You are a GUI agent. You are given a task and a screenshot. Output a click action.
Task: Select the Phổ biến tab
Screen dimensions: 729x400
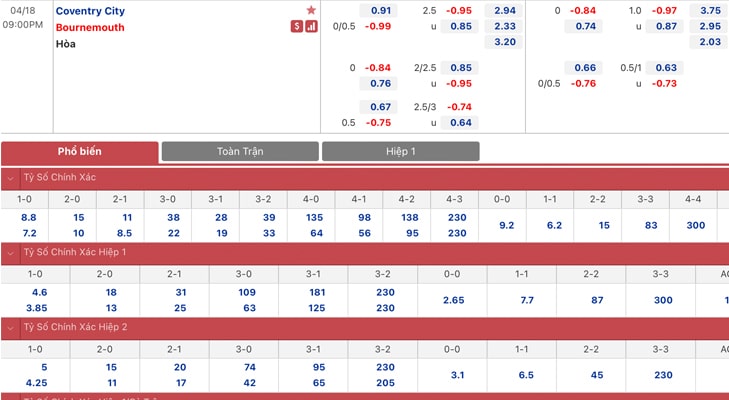click(80, 152)
